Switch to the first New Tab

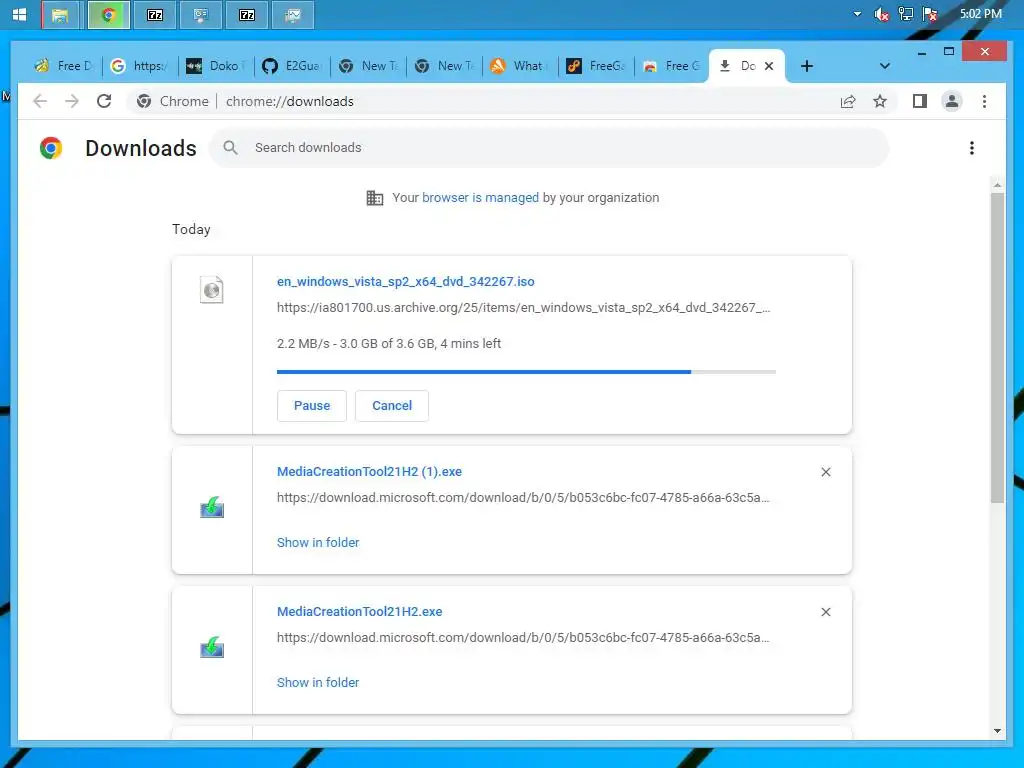pos(368,66)
